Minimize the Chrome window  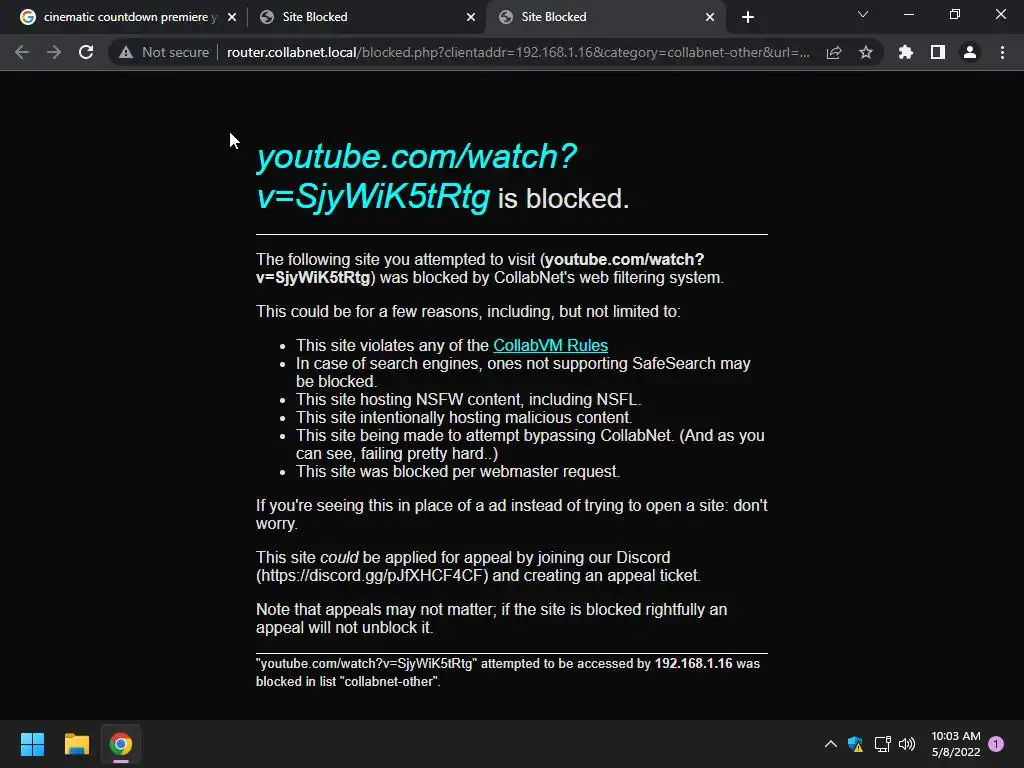pos(908,14)
